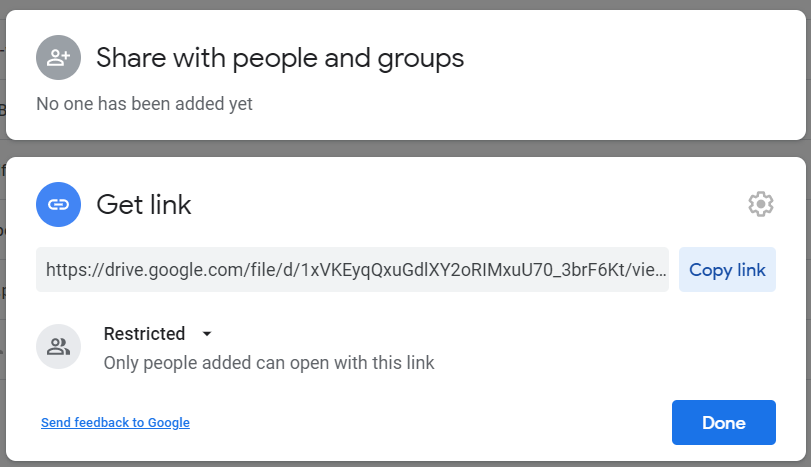Open link settings with the gear icon
This screenshot has height=467, width=811.
(761, 204)
